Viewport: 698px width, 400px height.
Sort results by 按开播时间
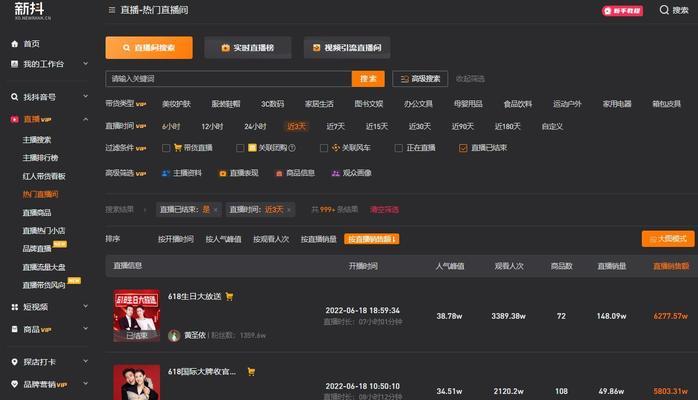tap(176, 239)
